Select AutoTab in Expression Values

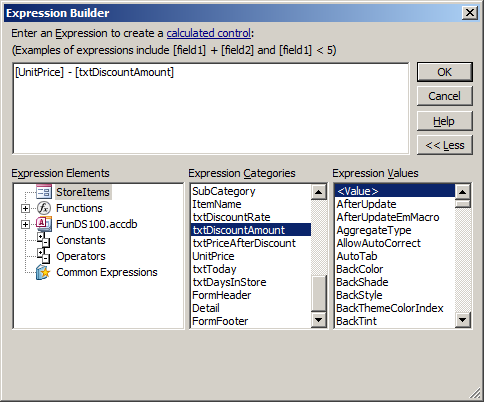pyautogui.click(x=395, y=256)
